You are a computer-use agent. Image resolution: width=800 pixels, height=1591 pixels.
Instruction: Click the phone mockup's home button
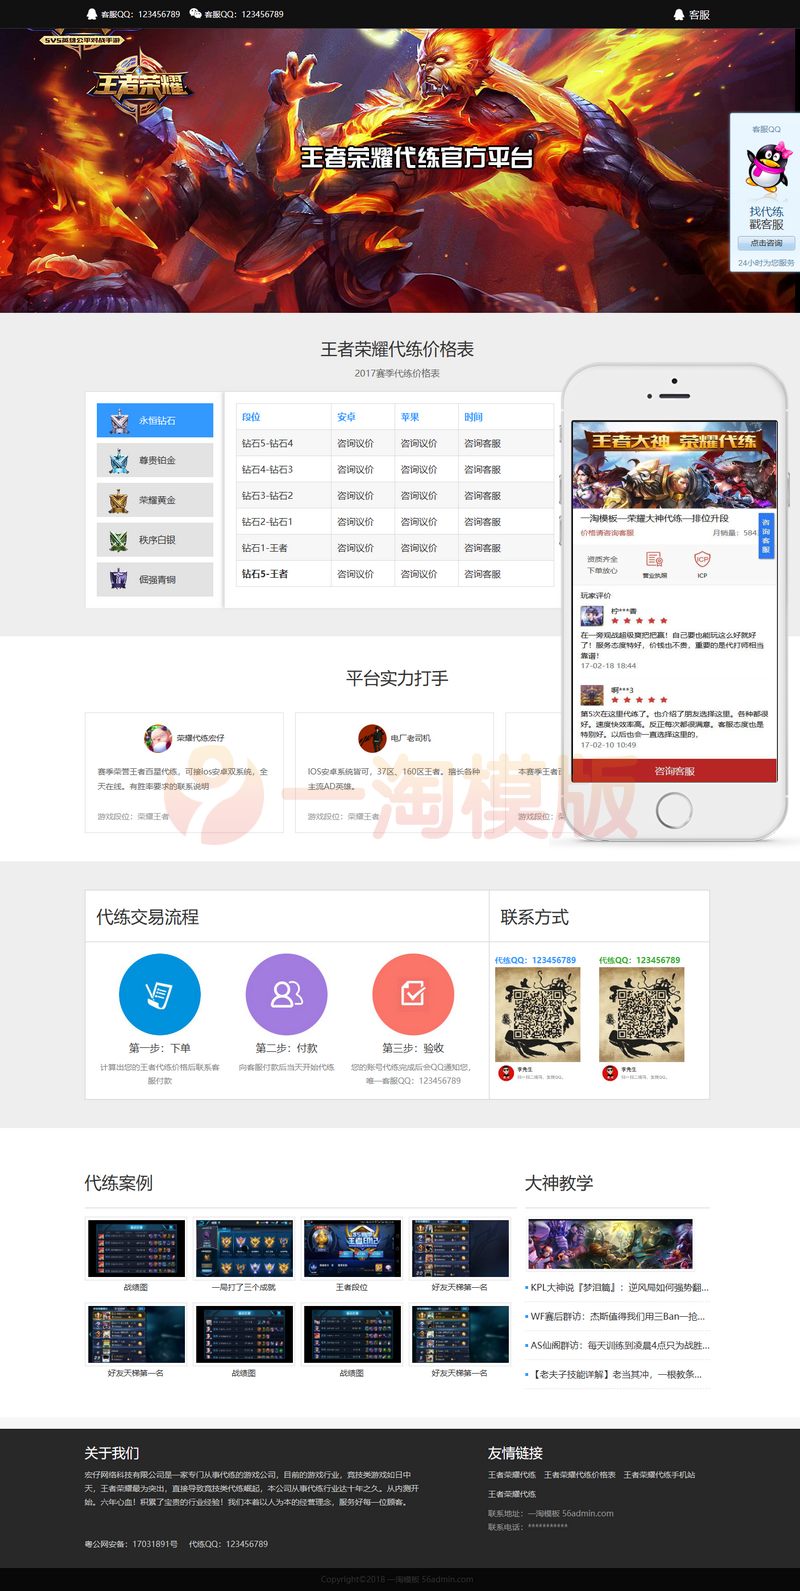[674, 810]
